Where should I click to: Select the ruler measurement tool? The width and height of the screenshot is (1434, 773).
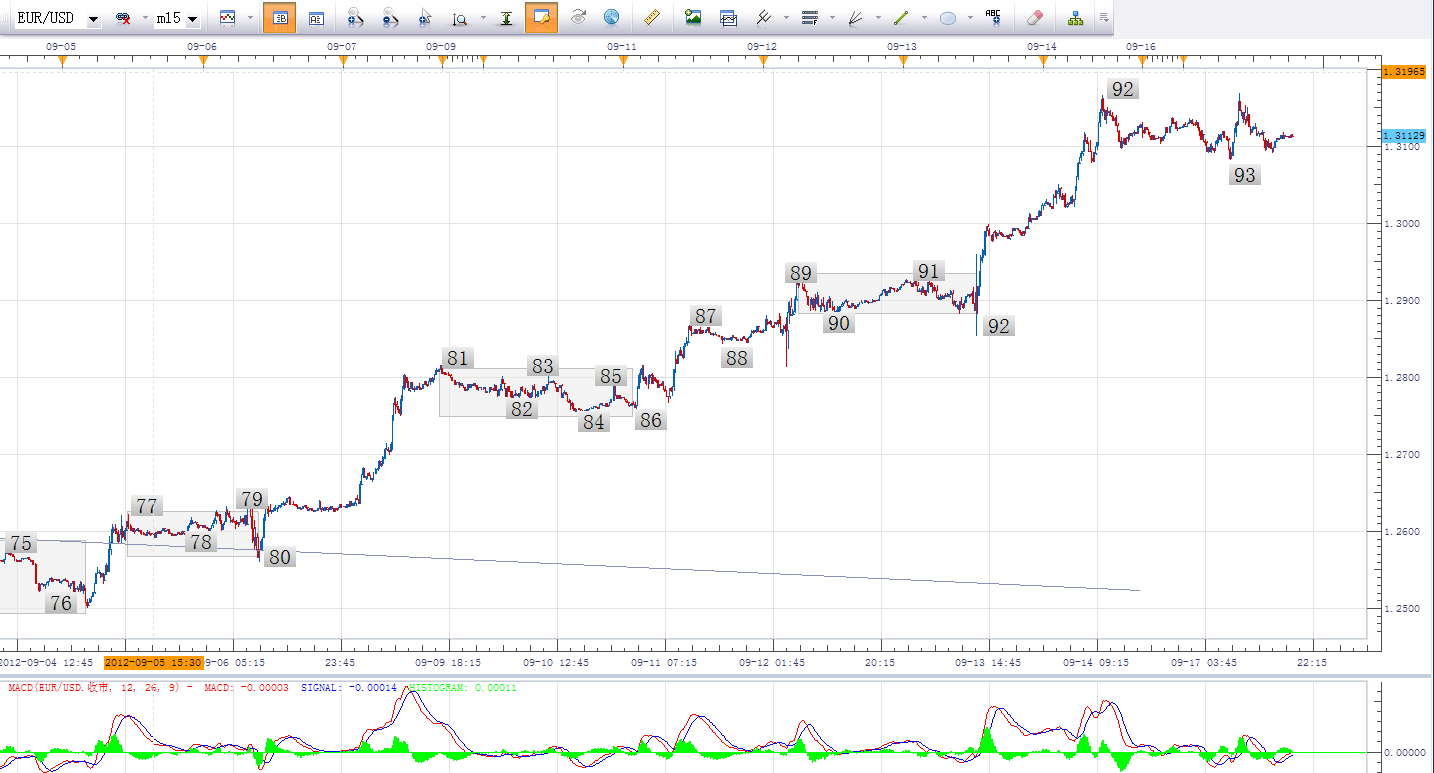651,17
